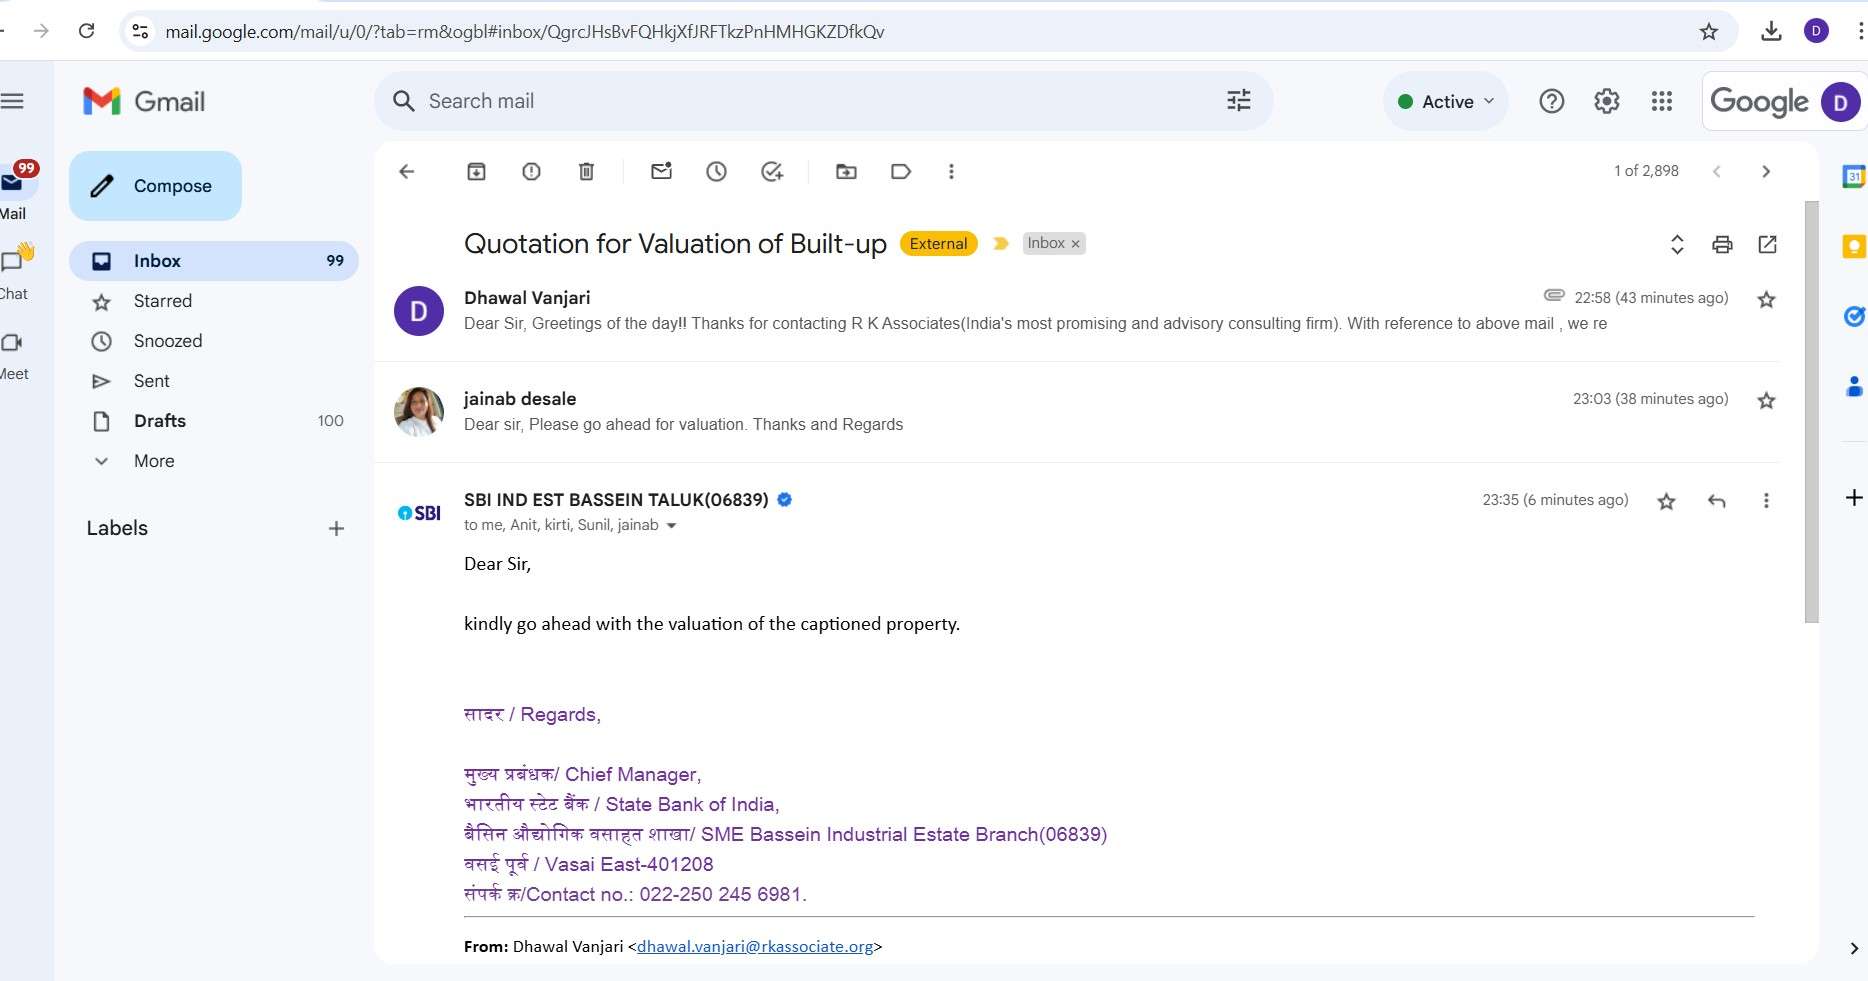View site information icon in address bar

[x=141, y=31]
